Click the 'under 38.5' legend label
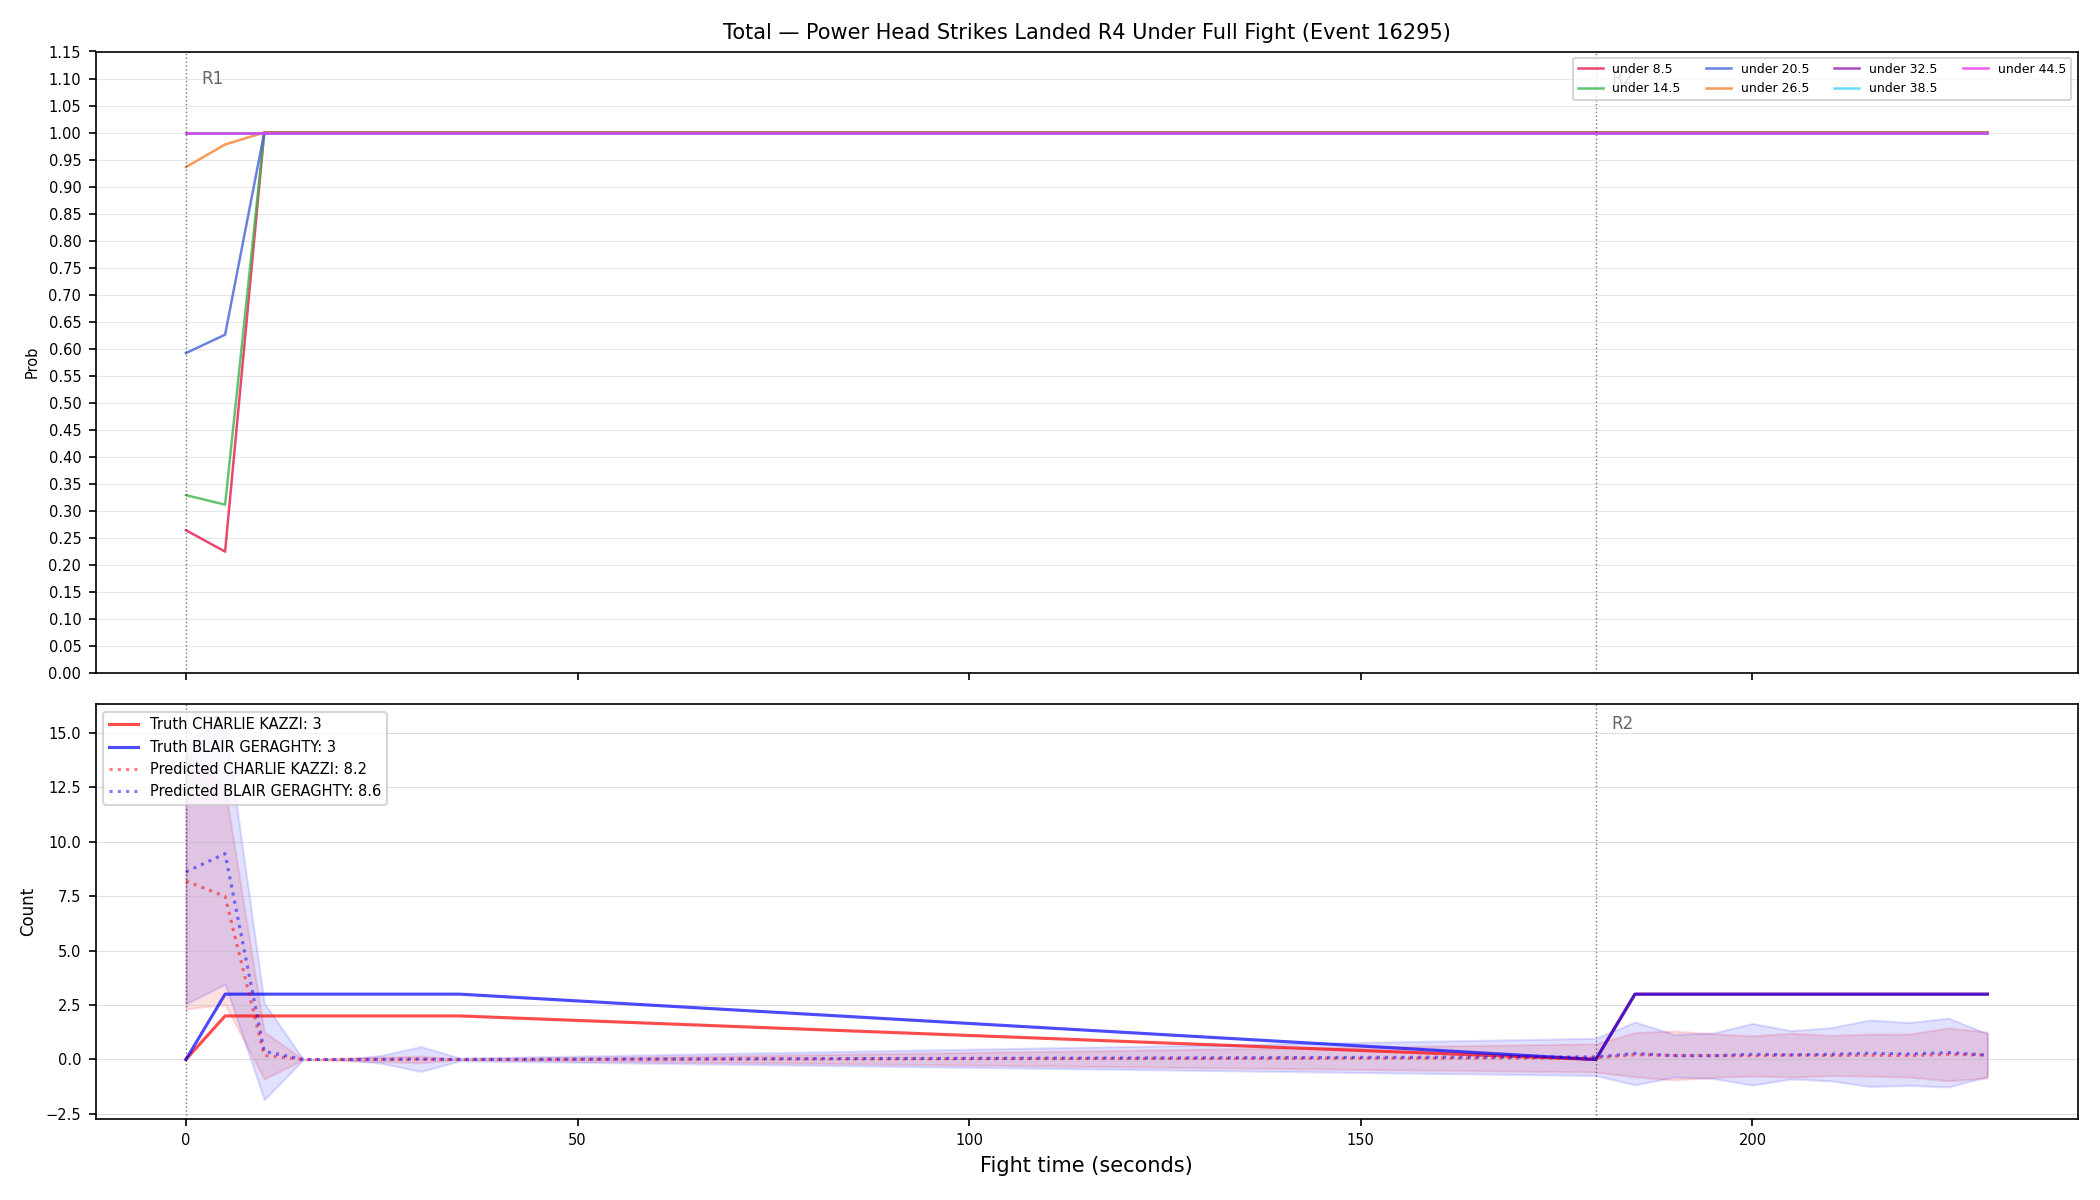The width and height of the screenshot is (2100, 1200). click(x=1903, y=88)
